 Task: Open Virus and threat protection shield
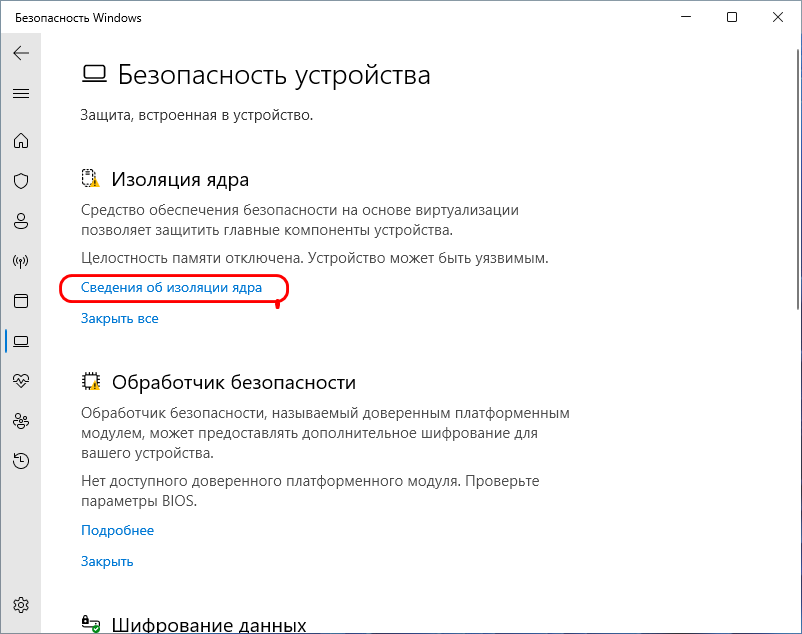(21, 181)
